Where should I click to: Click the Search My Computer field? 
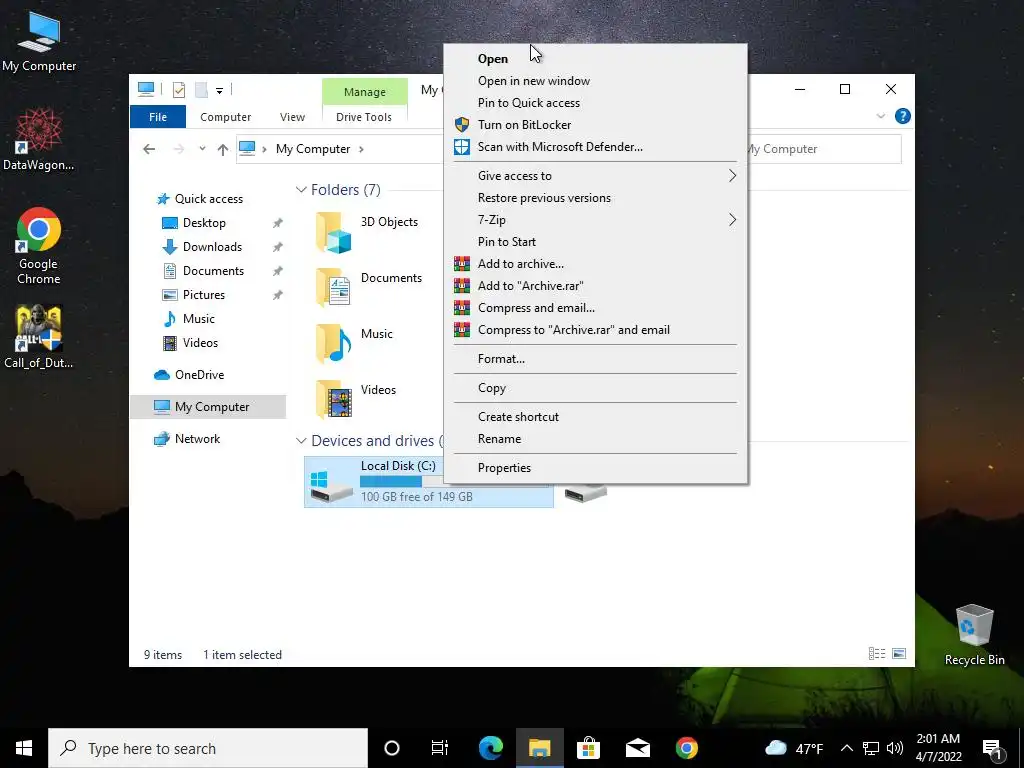(x=823, y=149)
